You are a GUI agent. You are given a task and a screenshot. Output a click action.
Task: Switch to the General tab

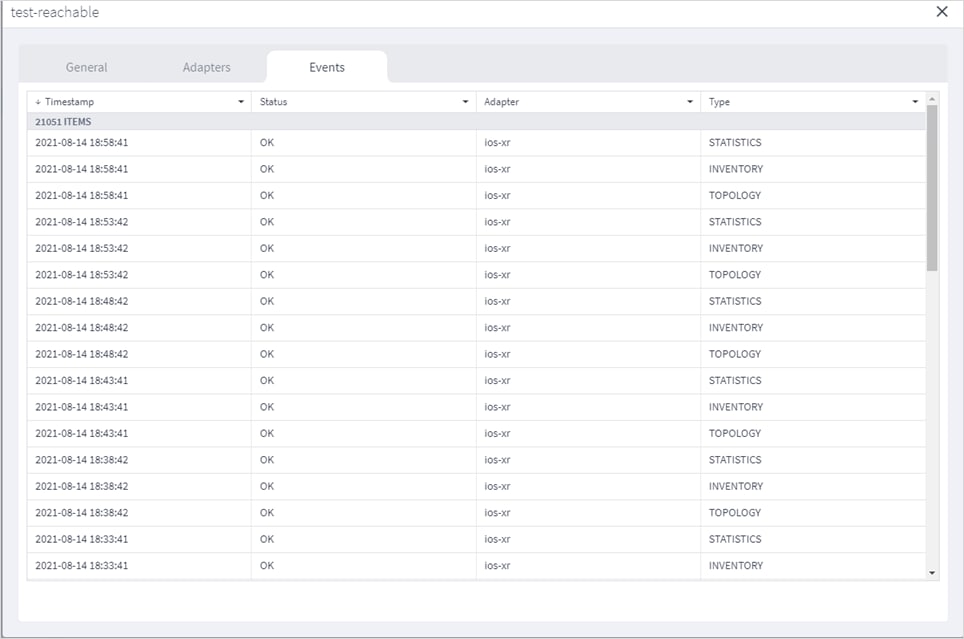click(x=86, y=67)
